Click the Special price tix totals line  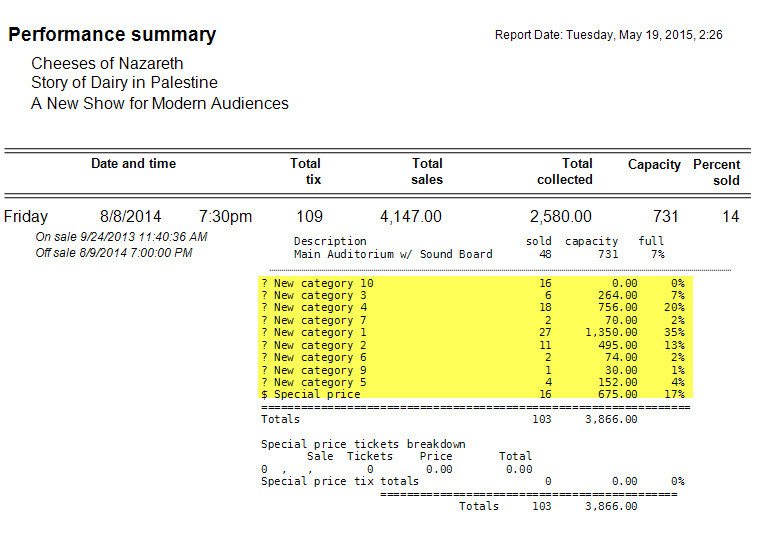472,481
